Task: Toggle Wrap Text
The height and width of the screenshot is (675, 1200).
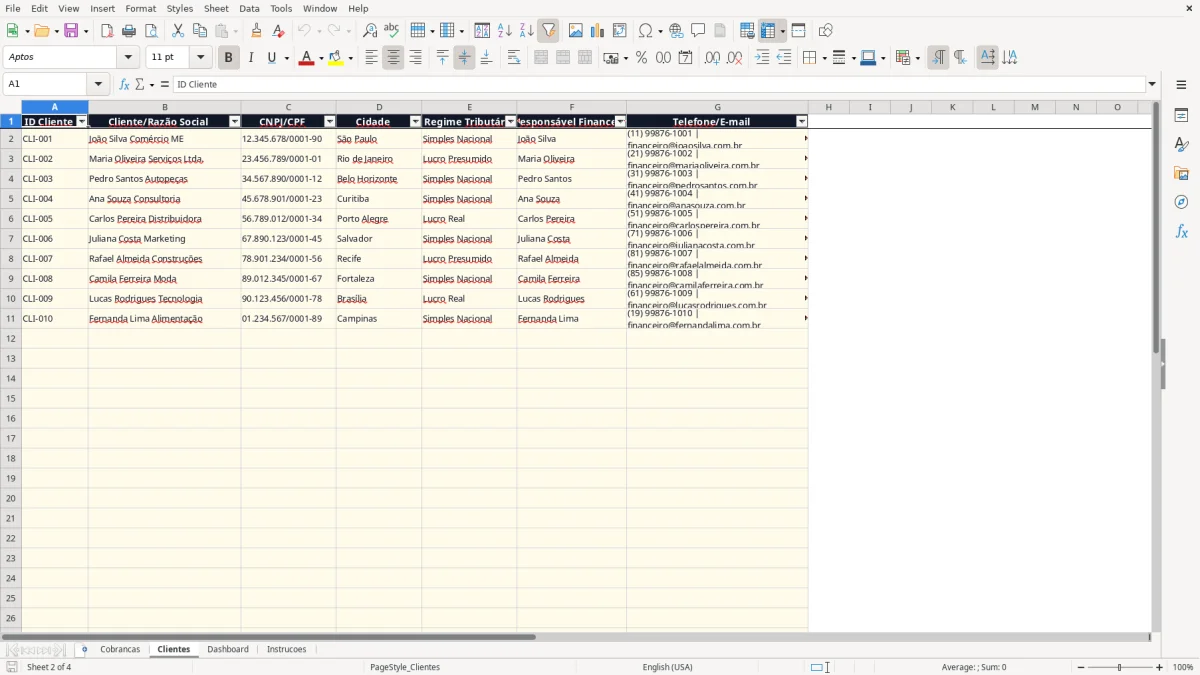Action: click(x=514, y=58)
